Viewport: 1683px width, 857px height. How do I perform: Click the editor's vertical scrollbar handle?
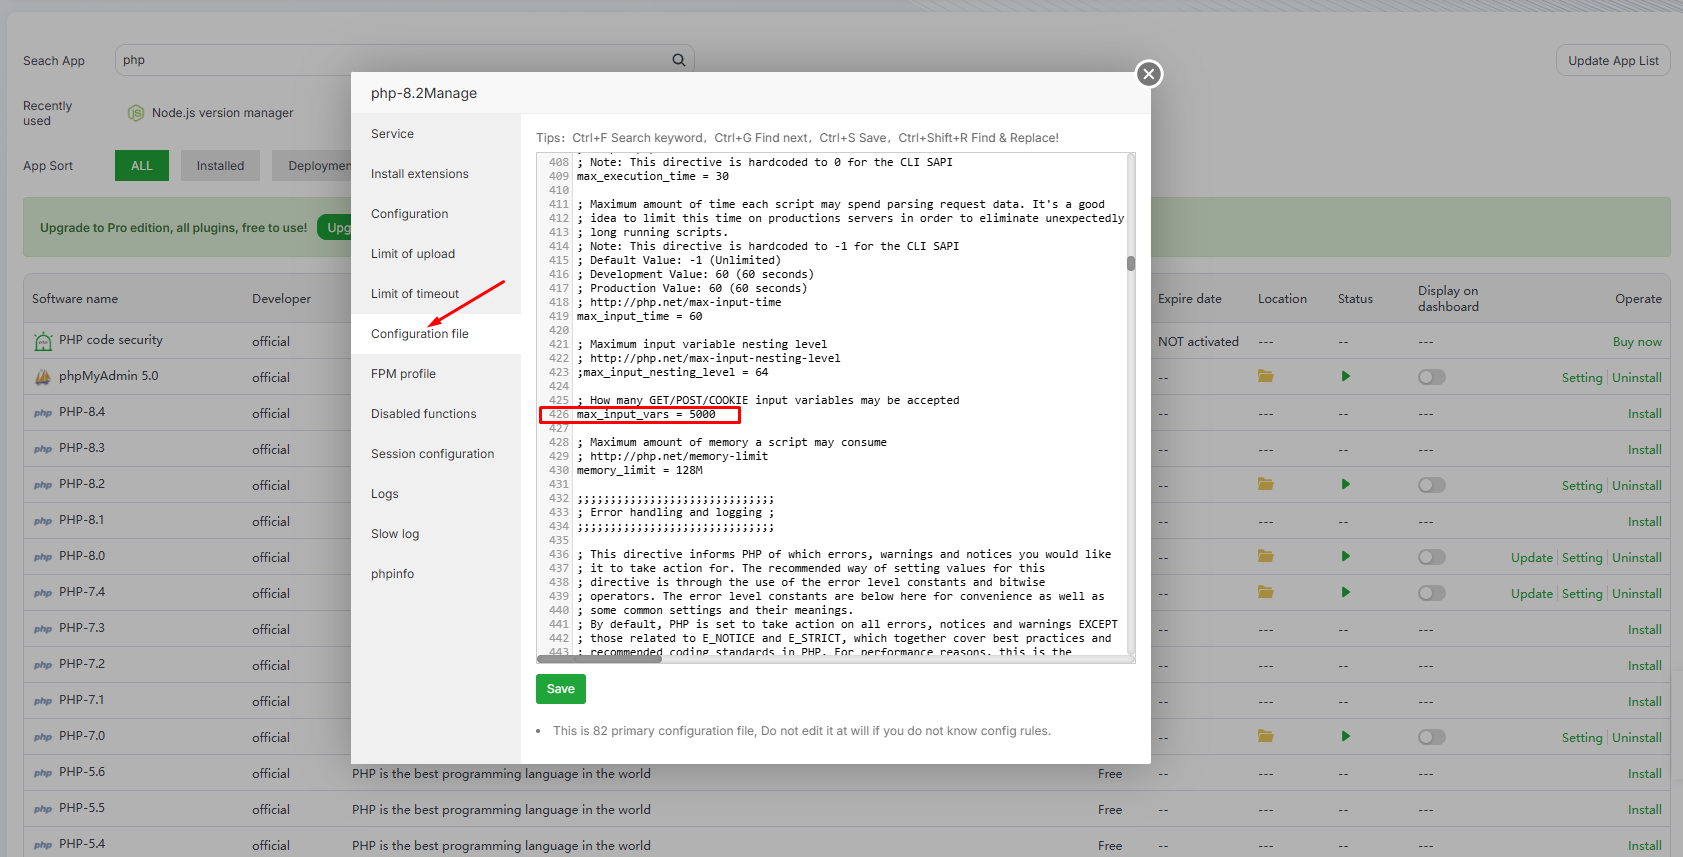click(x=1131, y=264)
